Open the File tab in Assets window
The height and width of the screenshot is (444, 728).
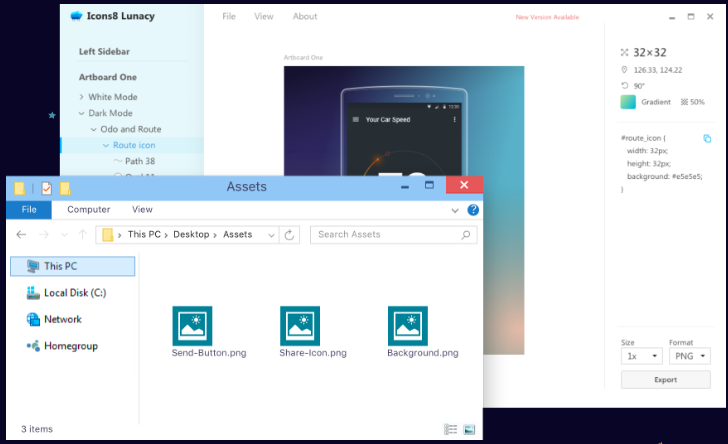[x=29, y=209]
